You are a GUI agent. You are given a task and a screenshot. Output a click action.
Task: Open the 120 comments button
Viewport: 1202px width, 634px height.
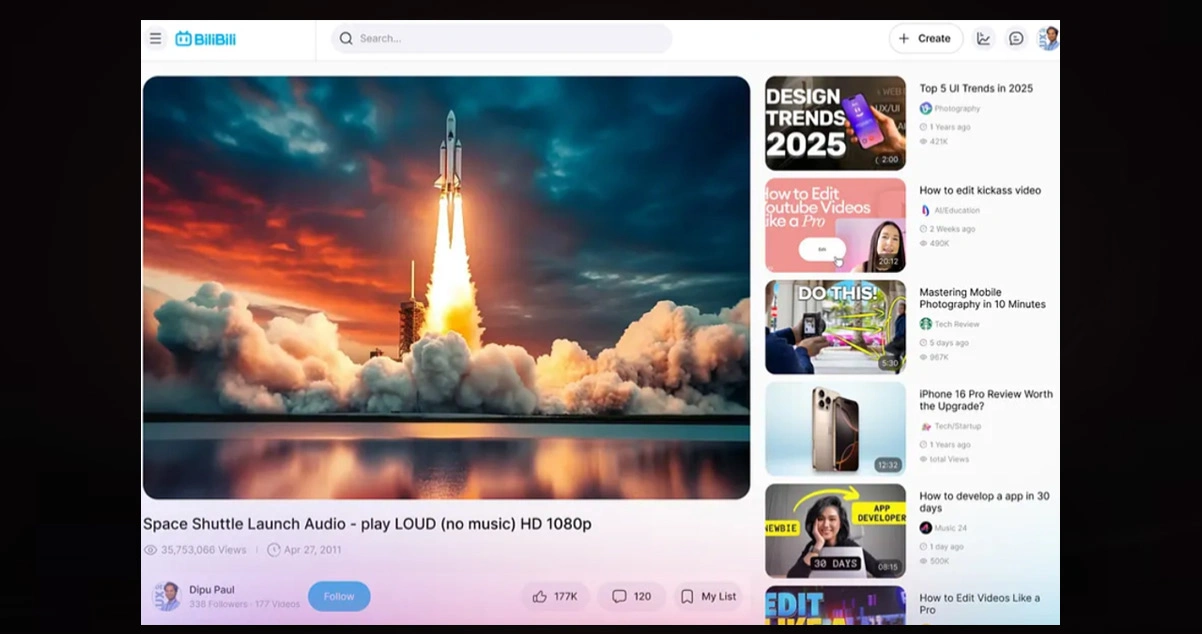pyautogui.click(x=631, y=596)
